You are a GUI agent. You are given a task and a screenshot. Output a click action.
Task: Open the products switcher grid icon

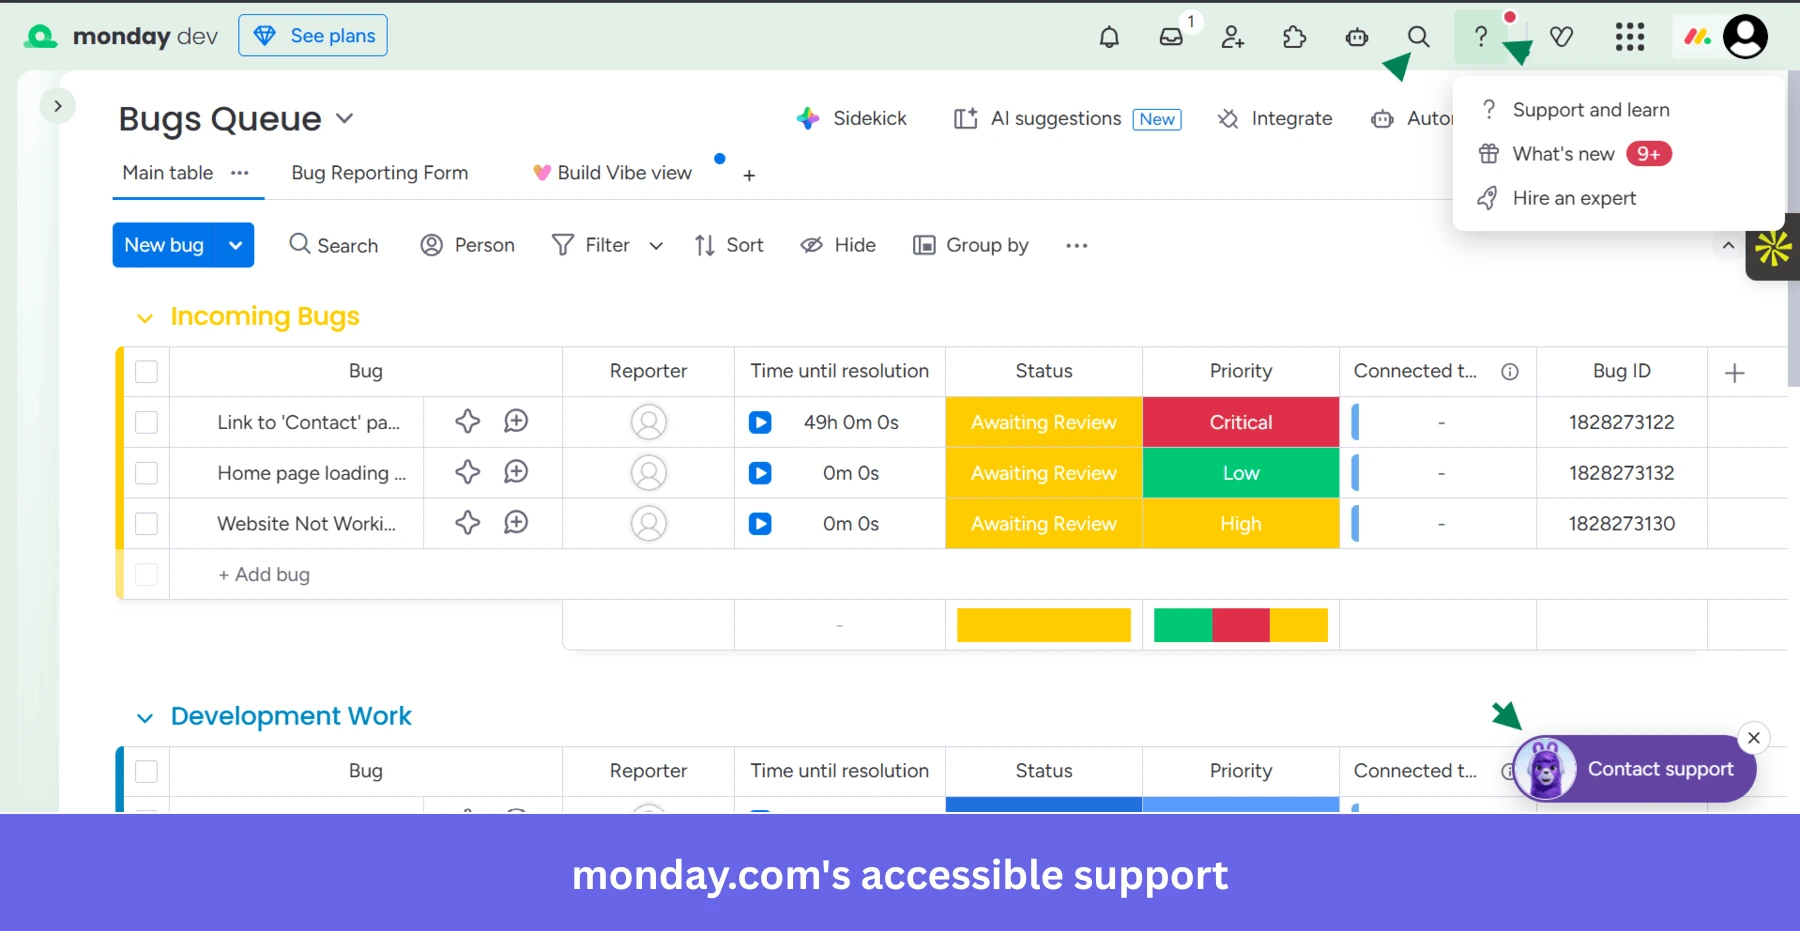coord(1630,37)
